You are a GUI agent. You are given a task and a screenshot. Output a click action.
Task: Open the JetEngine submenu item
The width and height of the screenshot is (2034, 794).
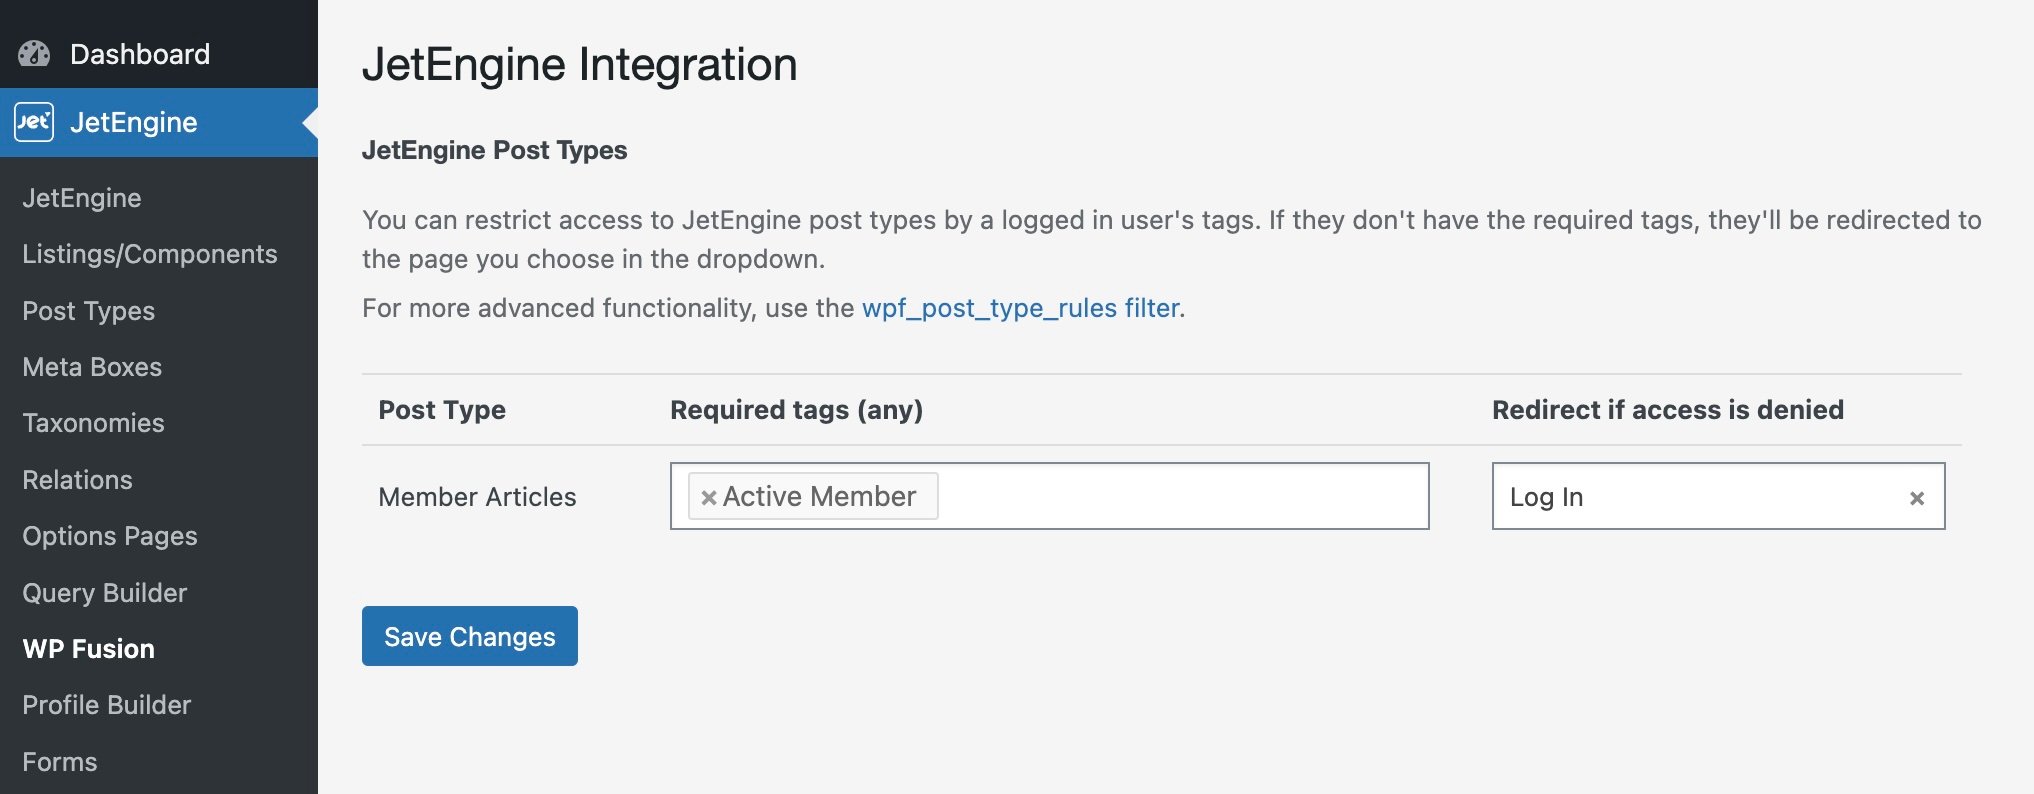coord(82,198)
